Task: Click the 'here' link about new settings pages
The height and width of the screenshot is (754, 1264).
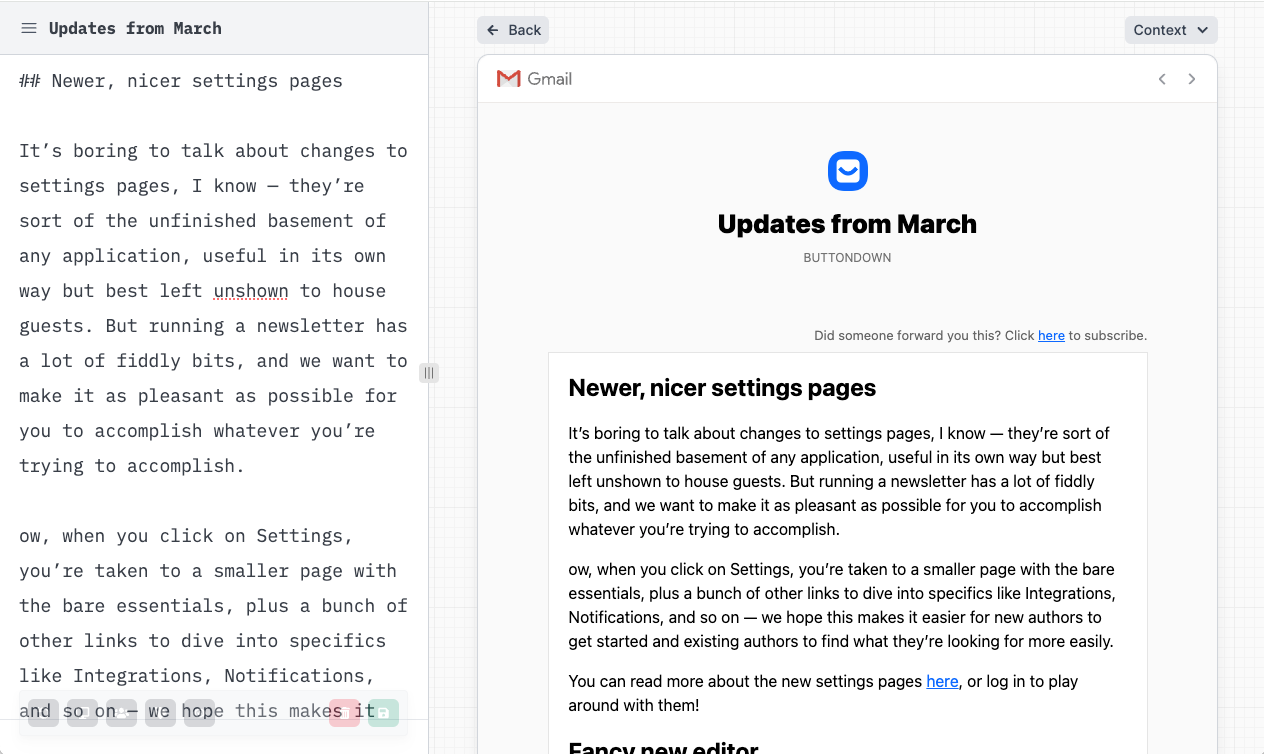Action: click(942, 681)
